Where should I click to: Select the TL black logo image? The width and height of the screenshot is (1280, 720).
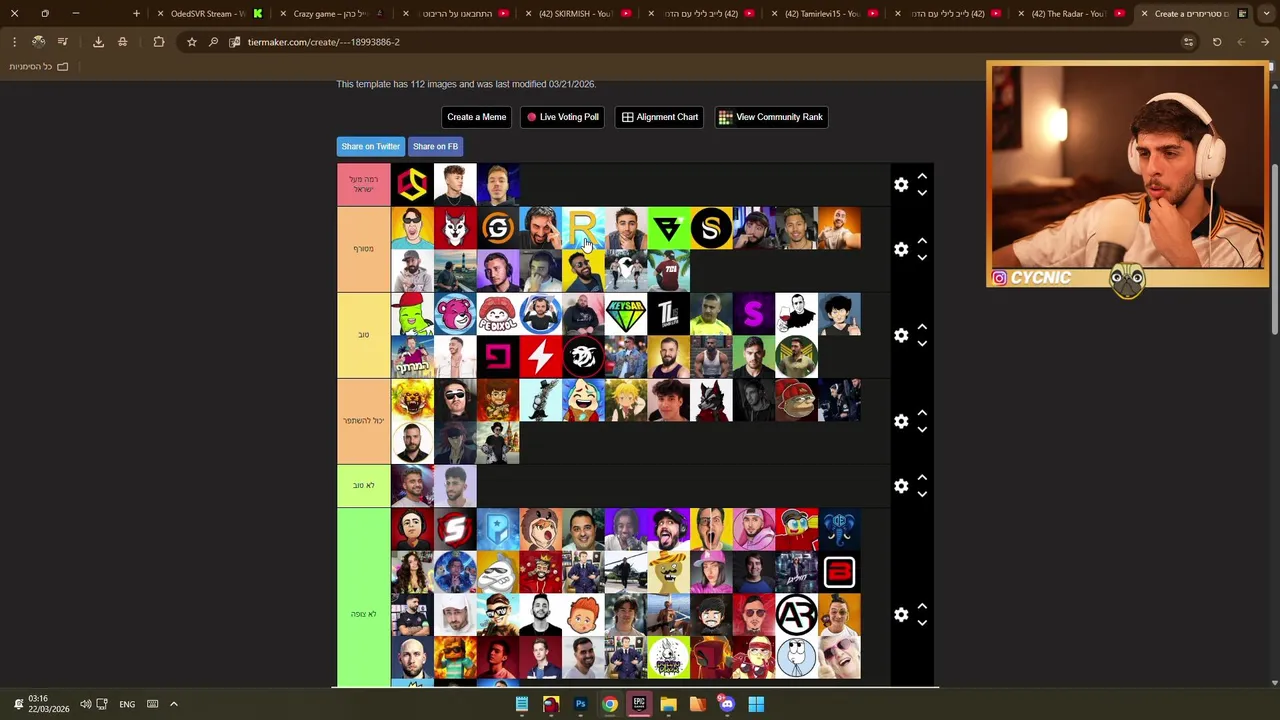point(669,314)
